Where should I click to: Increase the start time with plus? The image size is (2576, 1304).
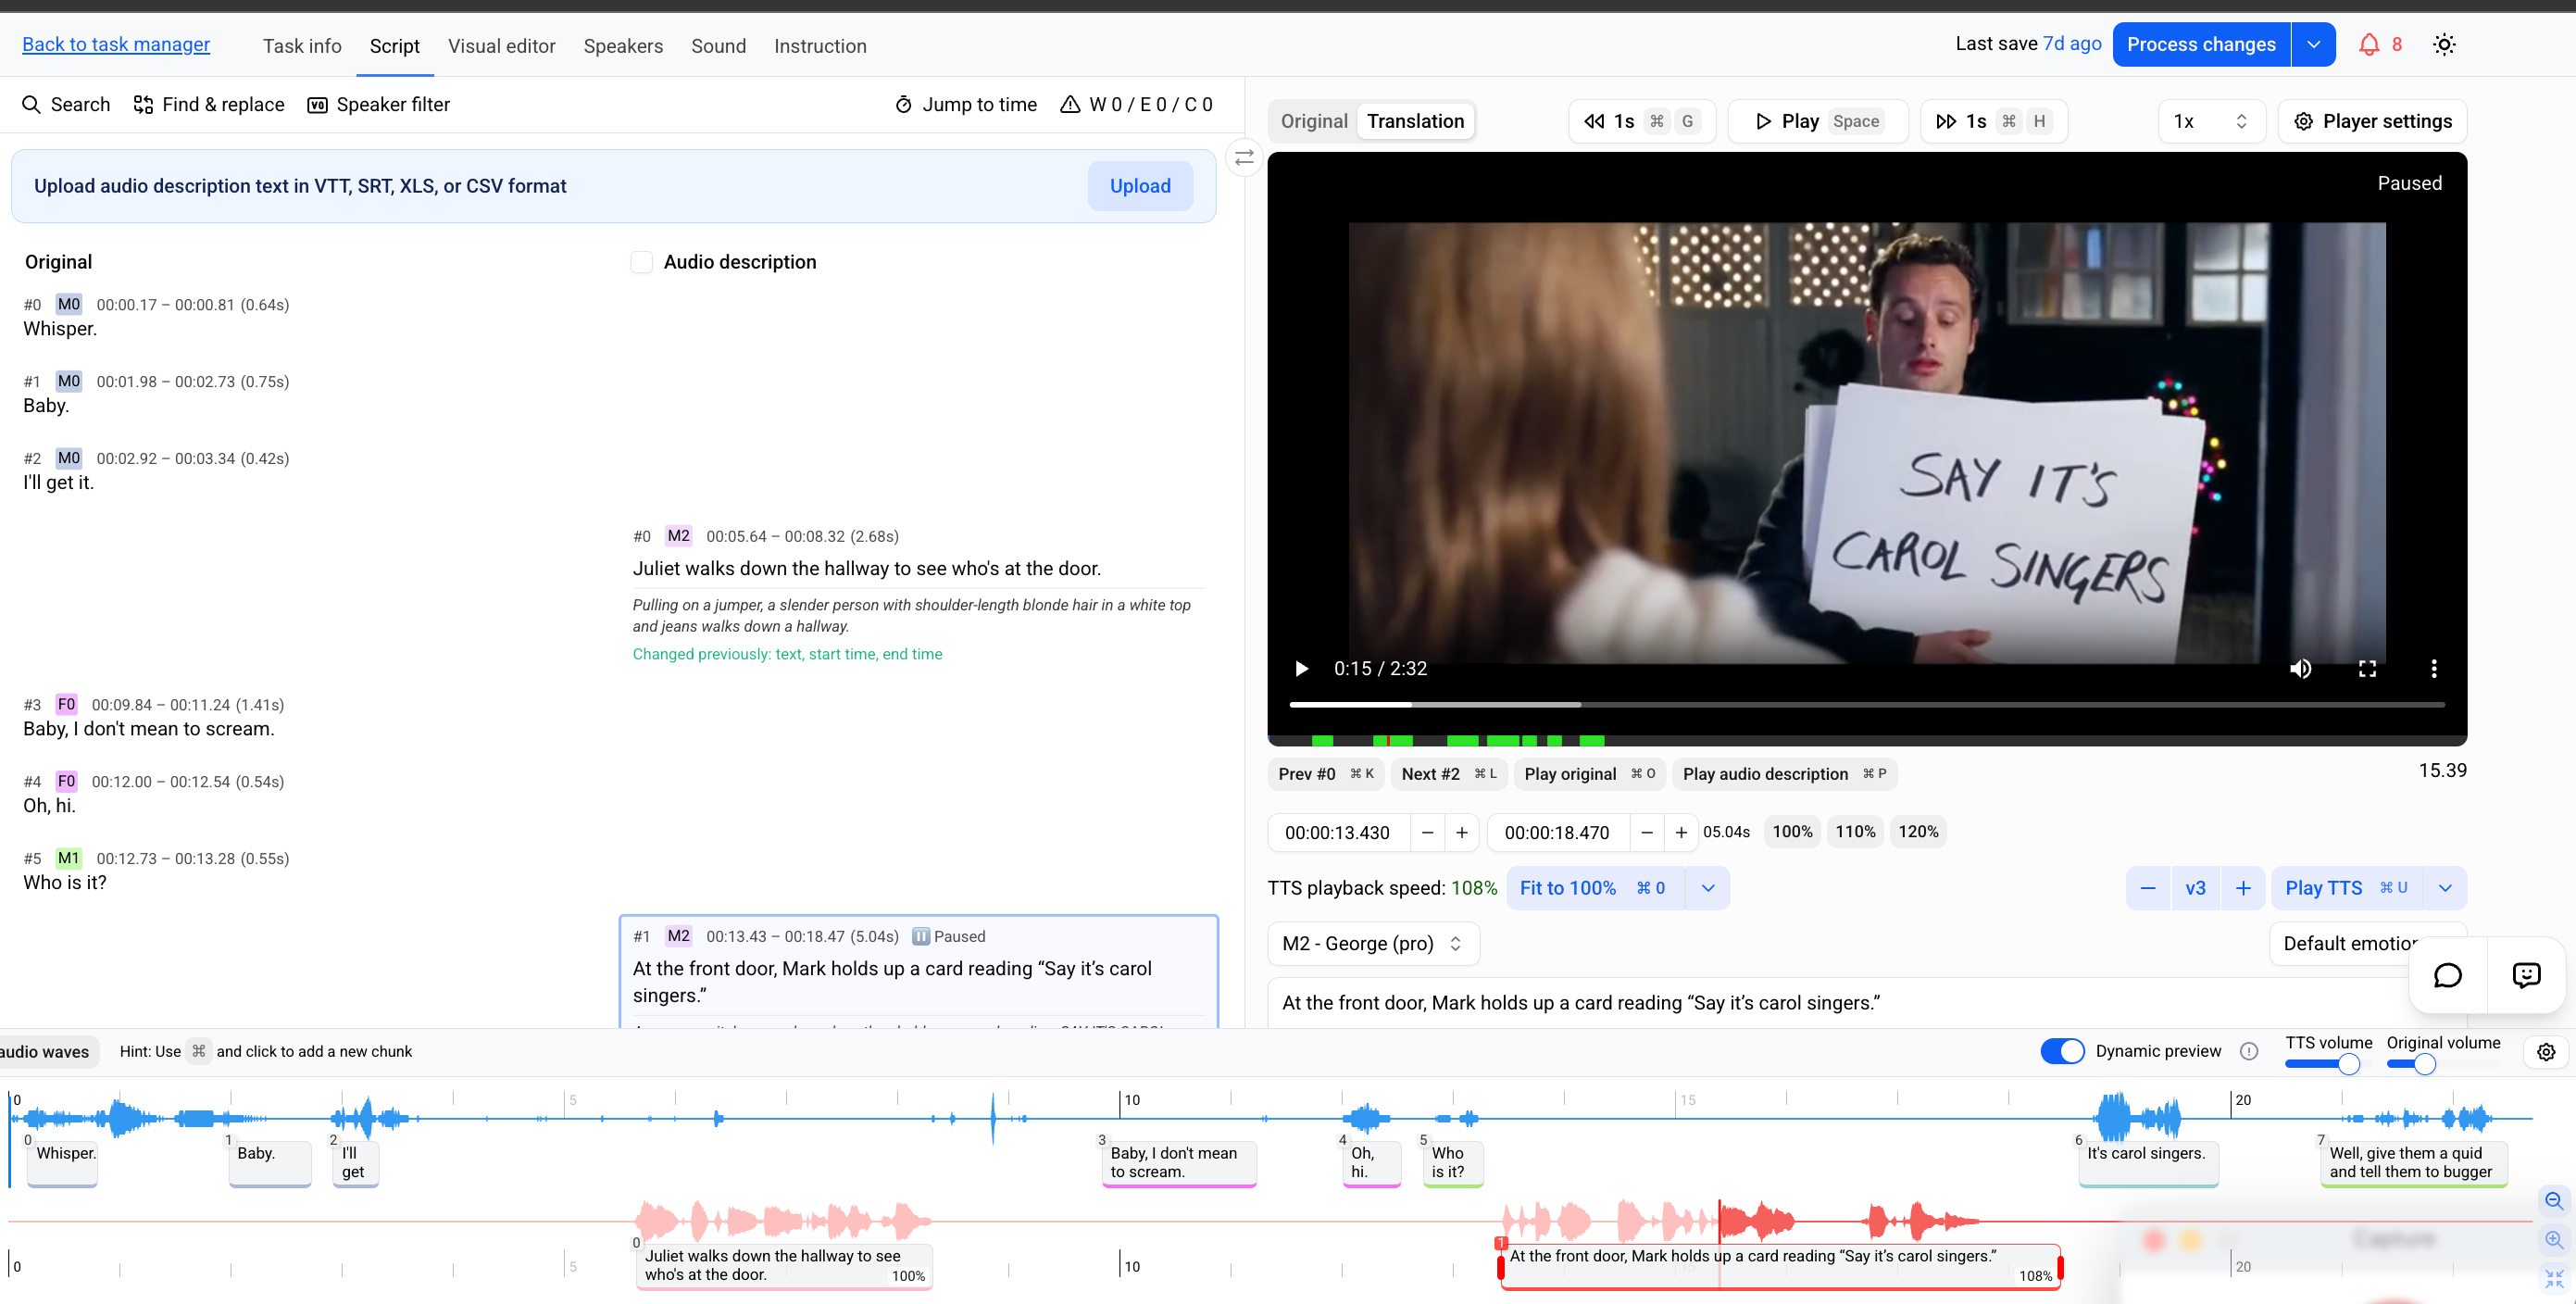coord(1461,832)
